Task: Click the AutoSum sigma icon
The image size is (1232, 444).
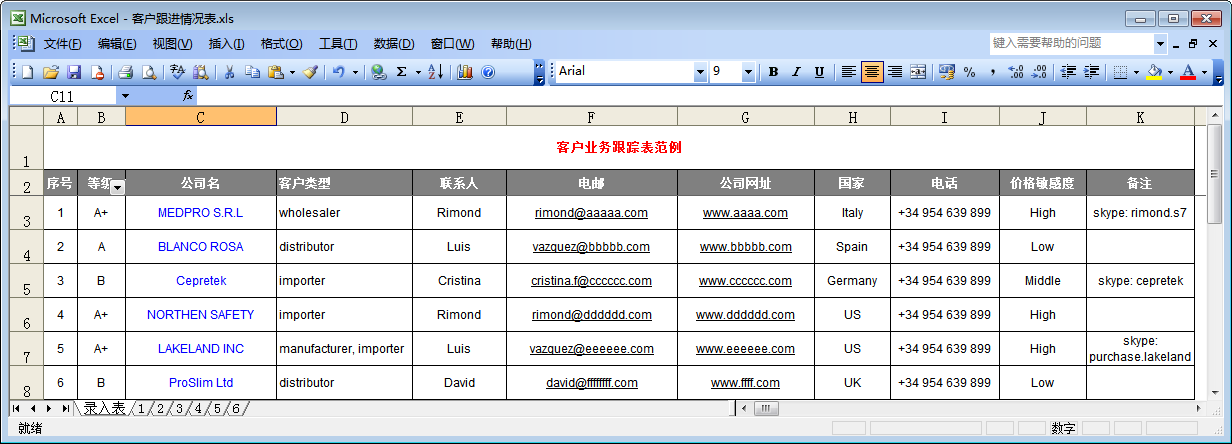Action: pos(402,72)
